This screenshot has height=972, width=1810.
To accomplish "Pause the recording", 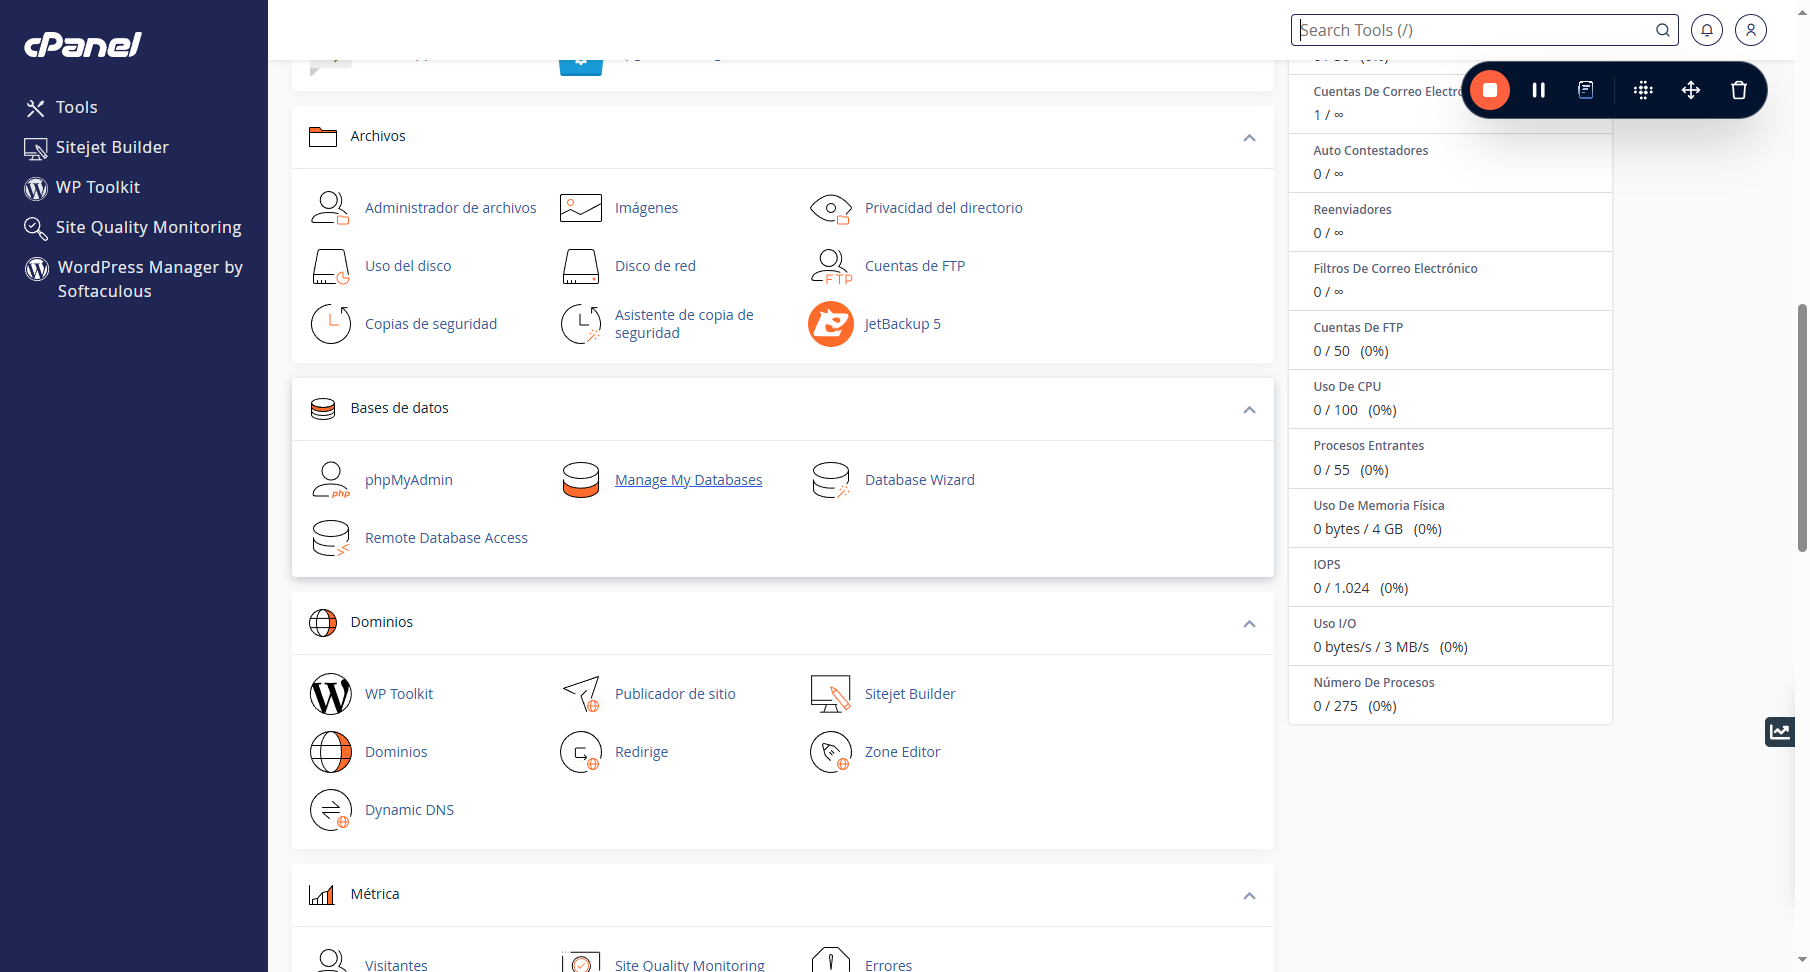I will [x=1538, y=90].
